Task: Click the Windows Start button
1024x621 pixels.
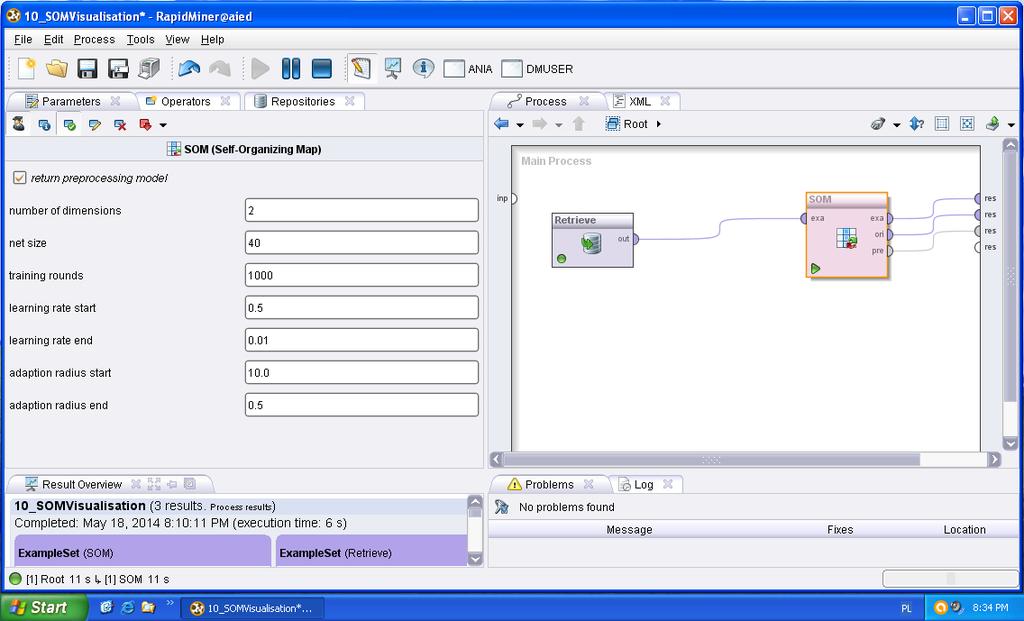Action: 43,607
